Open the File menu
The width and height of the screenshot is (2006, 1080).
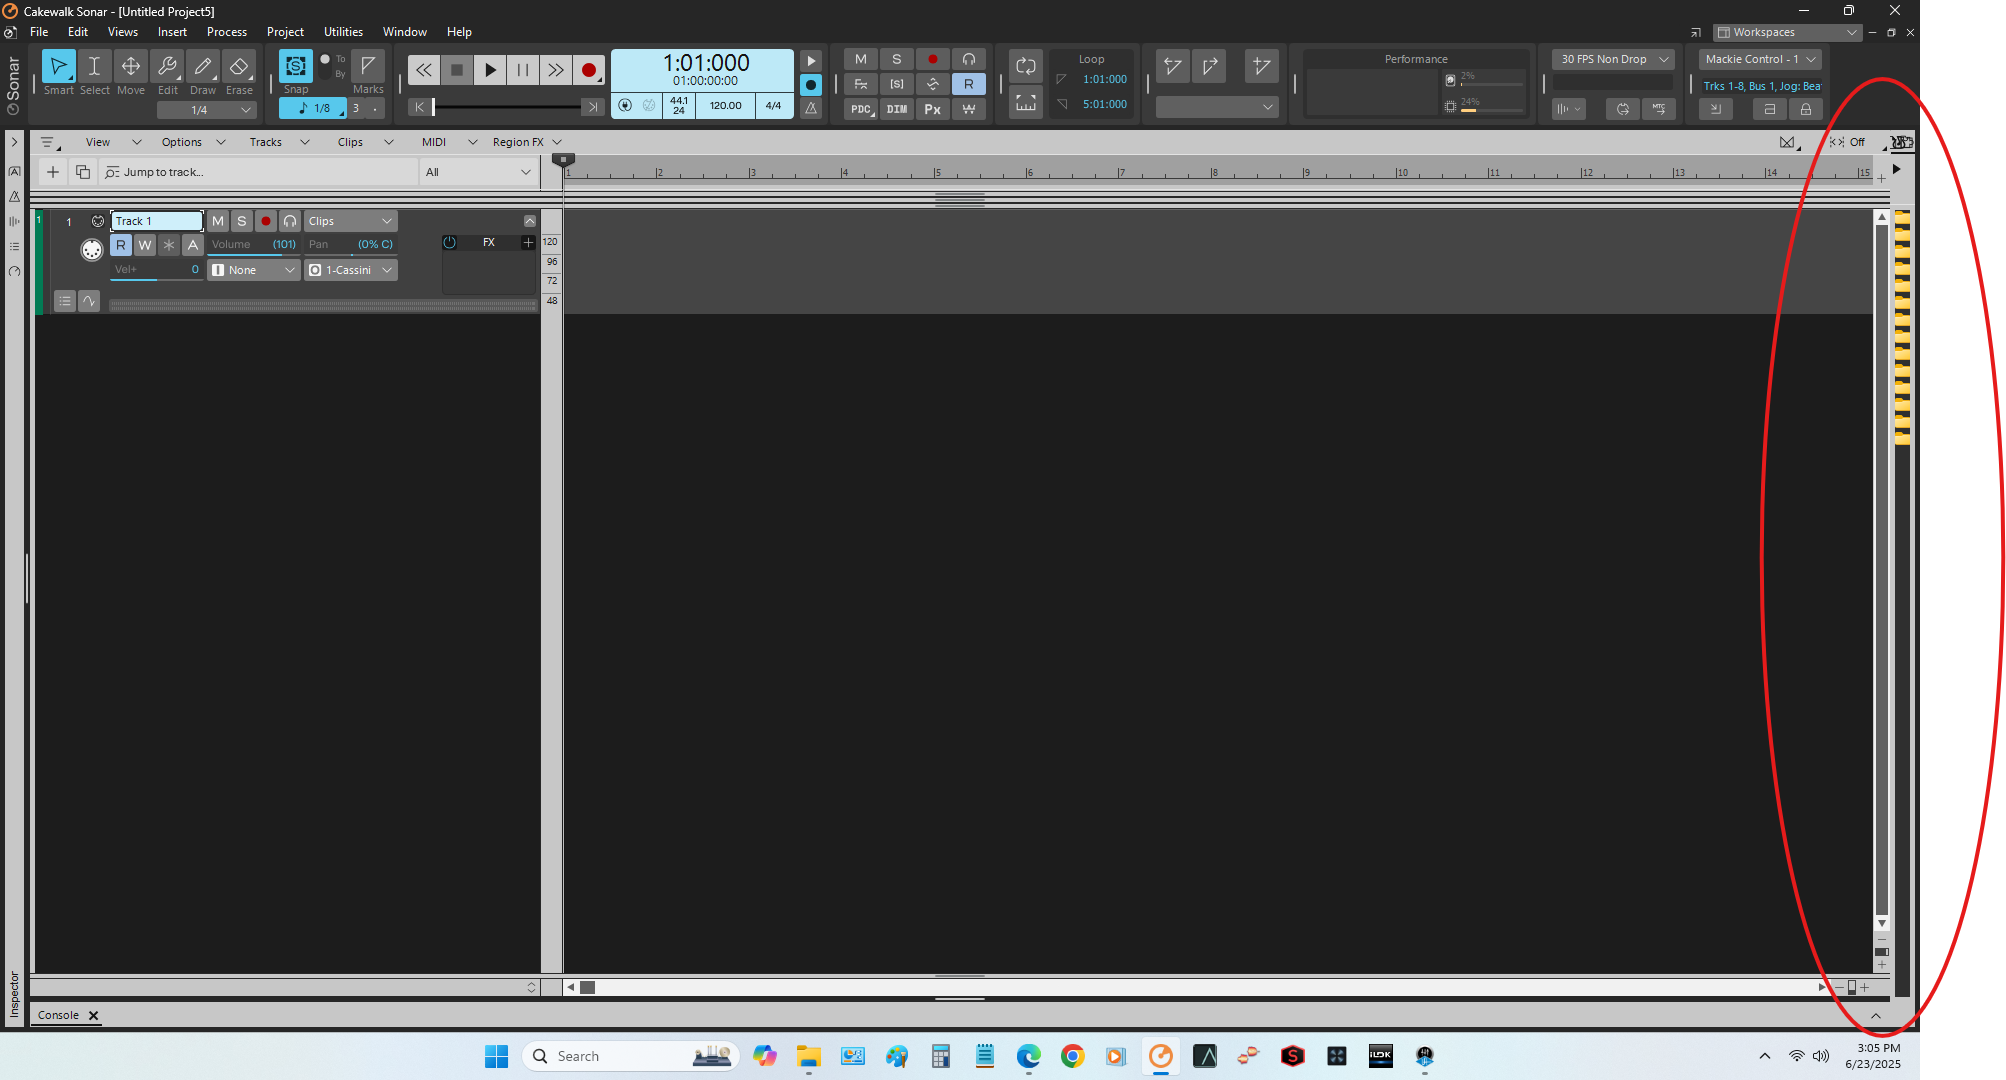39,32
